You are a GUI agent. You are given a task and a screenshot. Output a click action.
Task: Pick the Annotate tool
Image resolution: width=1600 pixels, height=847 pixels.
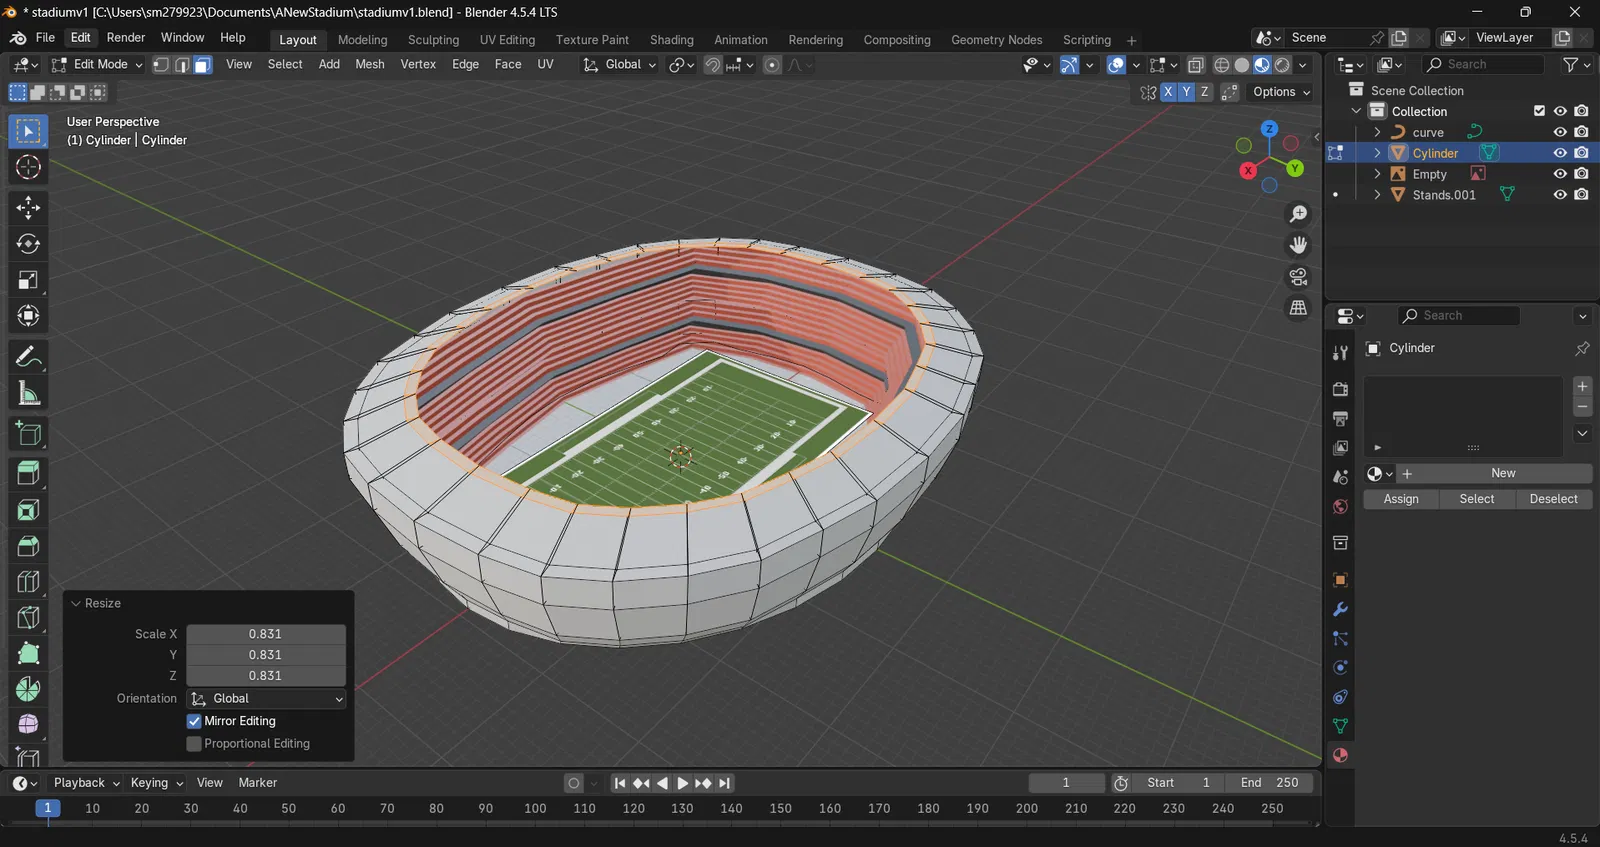(28, 357)
